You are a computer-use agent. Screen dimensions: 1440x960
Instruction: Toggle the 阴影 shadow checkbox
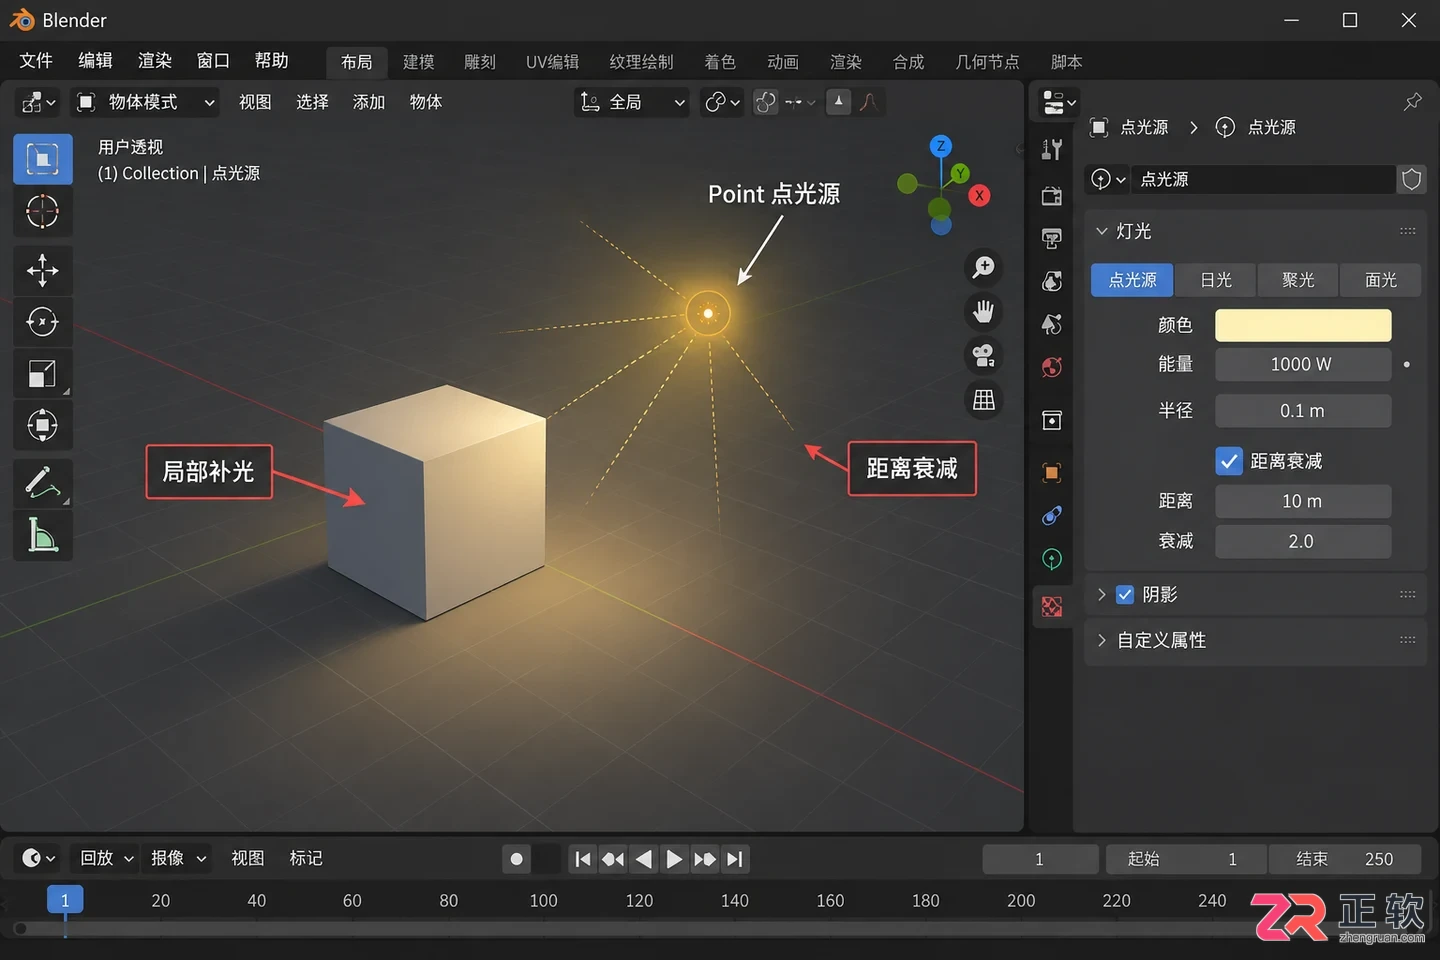[x=1125, y=595]
